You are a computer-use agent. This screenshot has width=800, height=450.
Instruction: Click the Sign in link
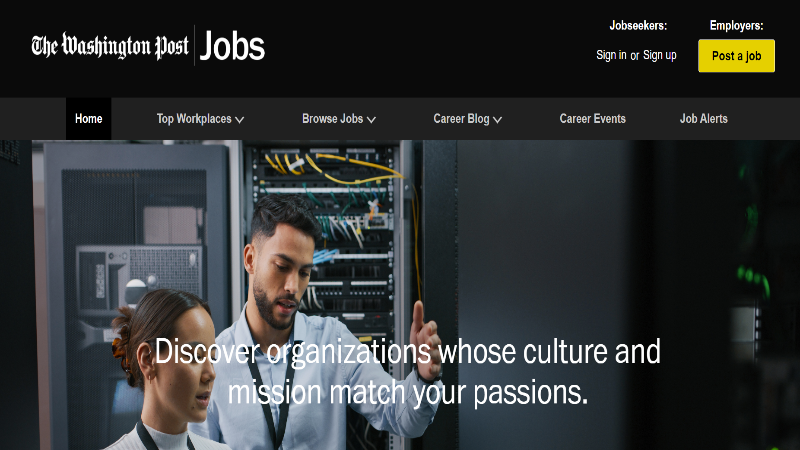tap(611, 55)
